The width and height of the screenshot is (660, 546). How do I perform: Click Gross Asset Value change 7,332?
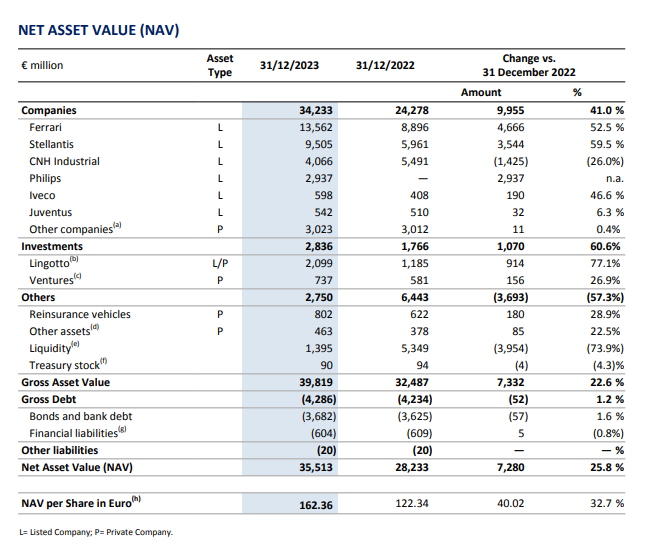(511, 382)
